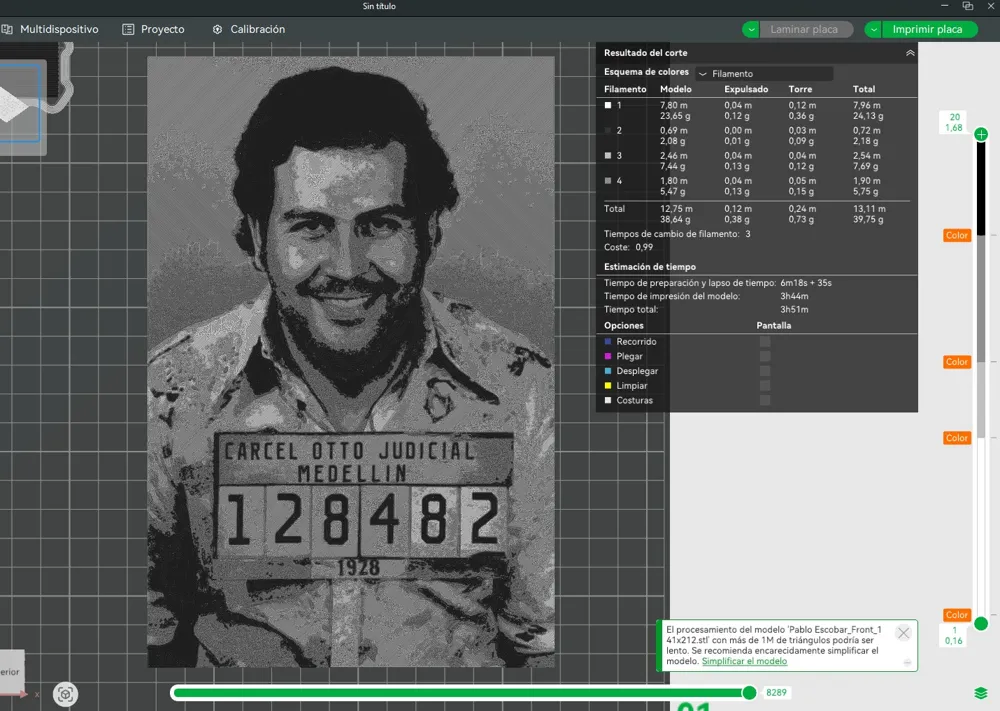Toggle the Desplegar display checkbox
This screenshot has width=1000, height=711.
point(765,371)
